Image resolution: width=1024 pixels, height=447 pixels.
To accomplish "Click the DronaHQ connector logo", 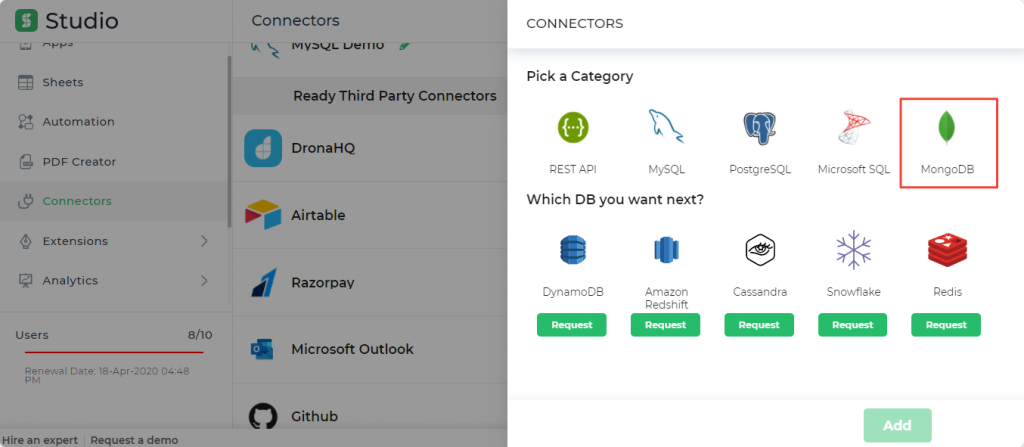I will point(263,148).
